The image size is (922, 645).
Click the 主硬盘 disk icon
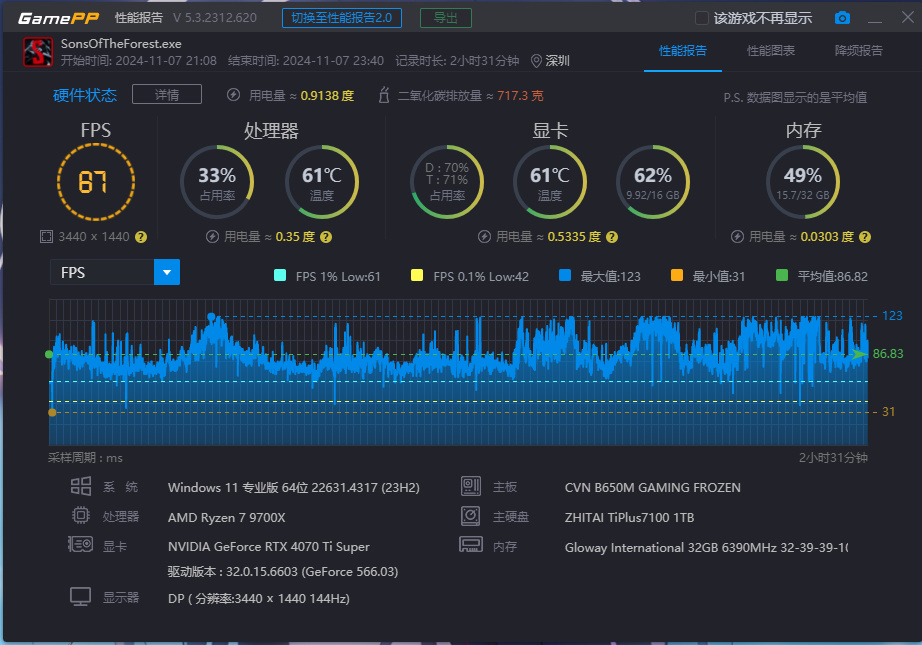pos(471,516)
